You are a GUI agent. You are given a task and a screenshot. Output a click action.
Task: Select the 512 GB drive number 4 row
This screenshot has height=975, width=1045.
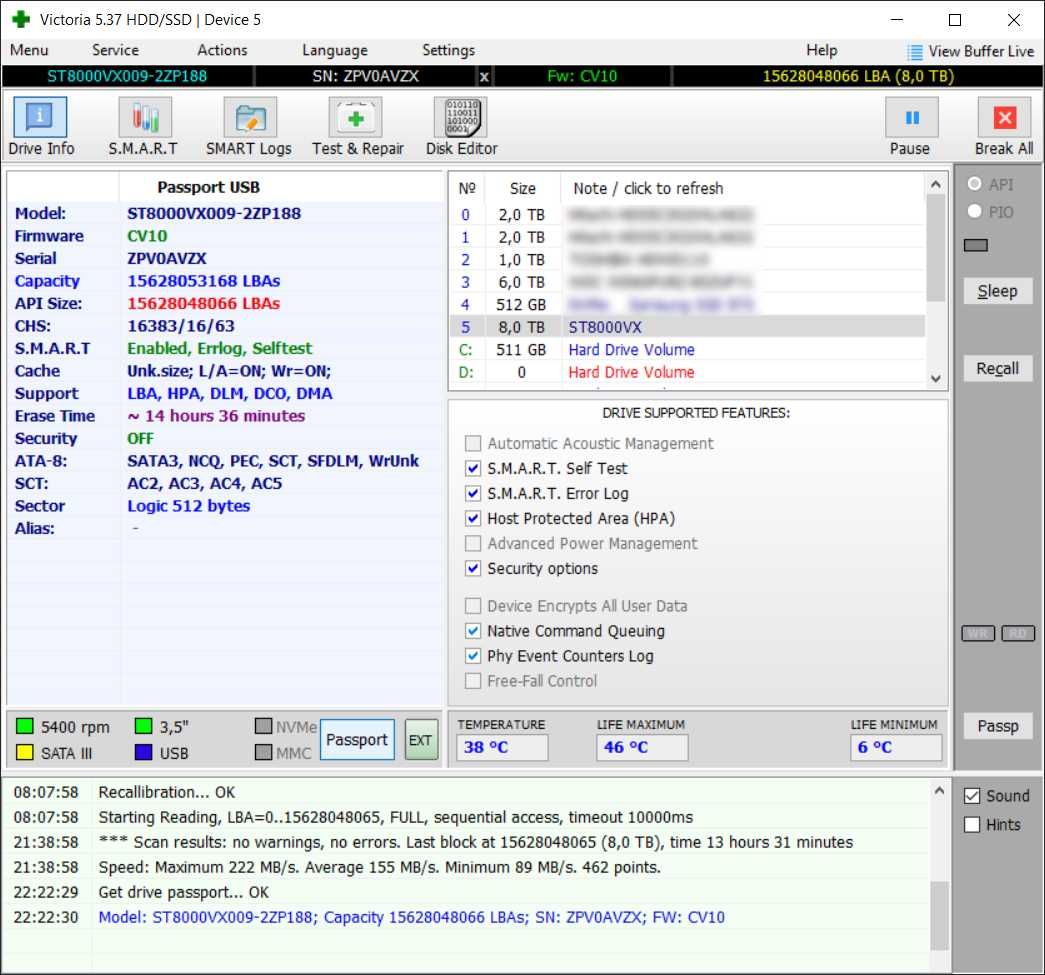point(687,305)
